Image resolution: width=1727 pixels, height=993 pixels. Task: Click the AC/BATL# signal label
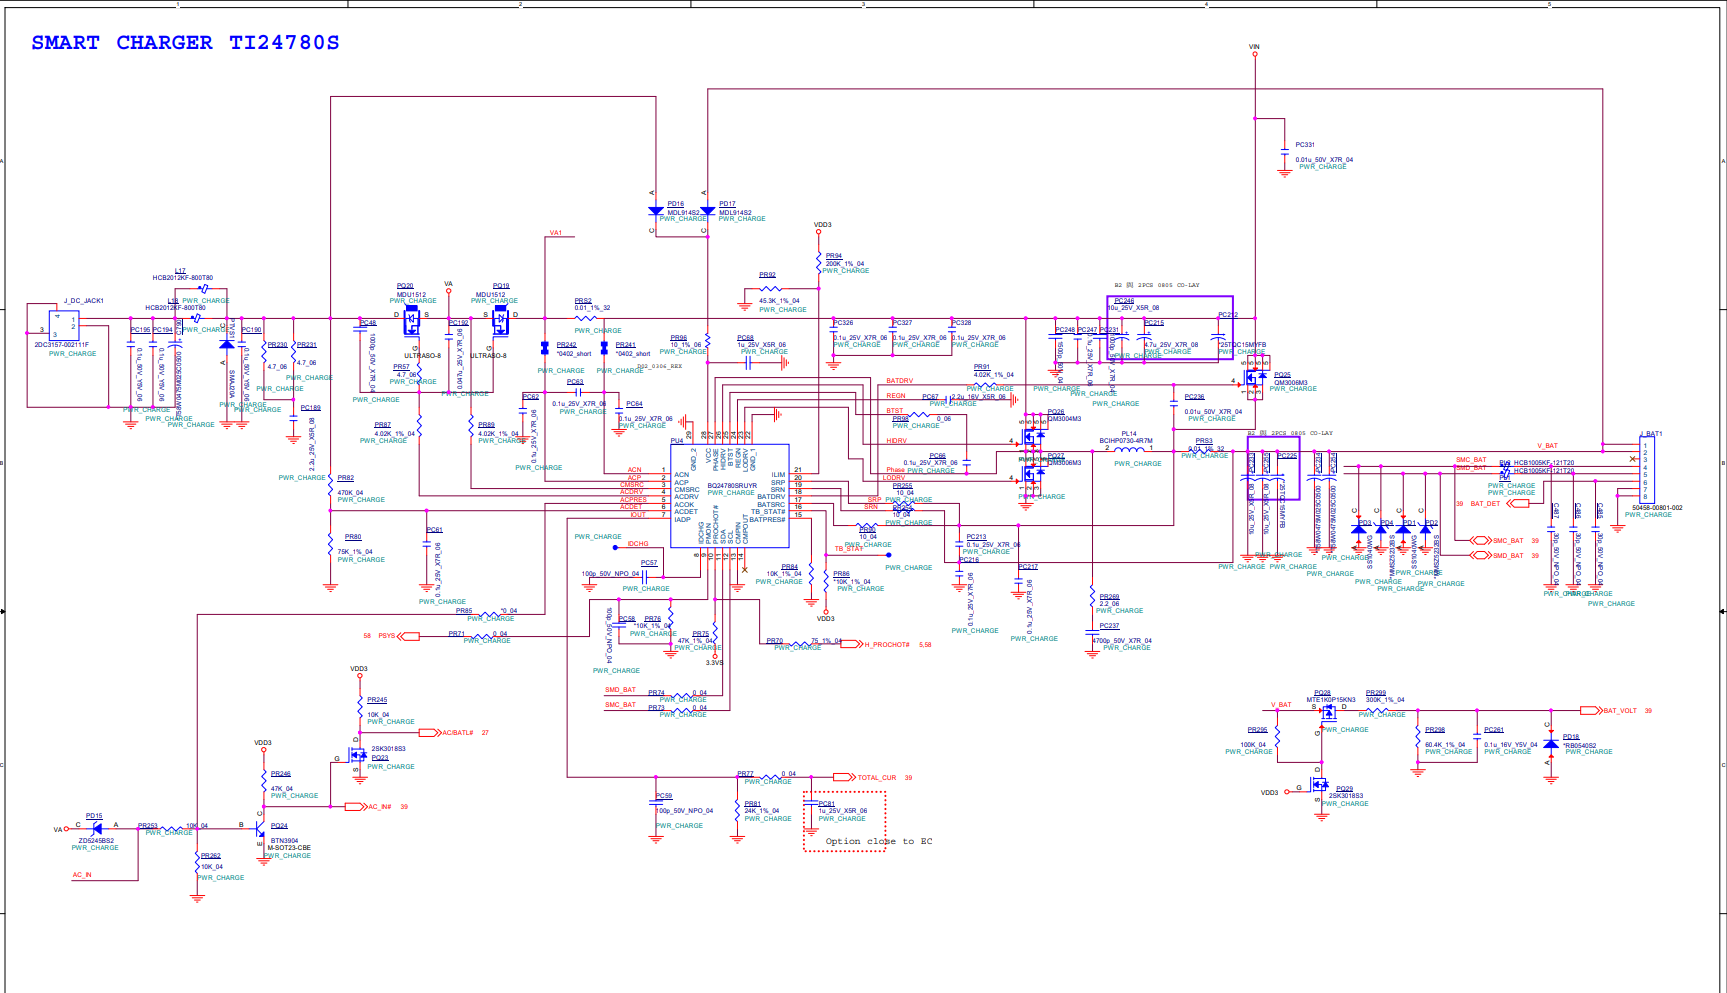[x=458, y=733]
